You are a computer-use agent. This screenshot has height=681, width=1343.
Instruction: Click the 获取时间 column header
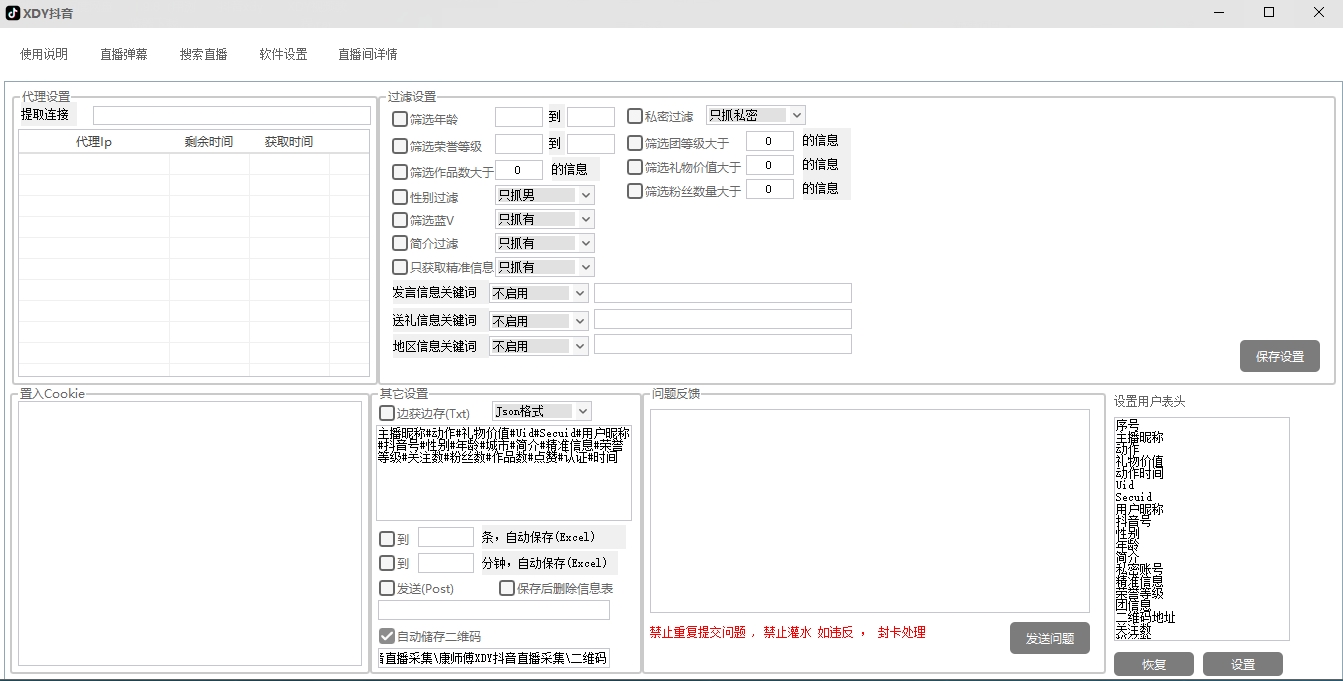[289, 142]
